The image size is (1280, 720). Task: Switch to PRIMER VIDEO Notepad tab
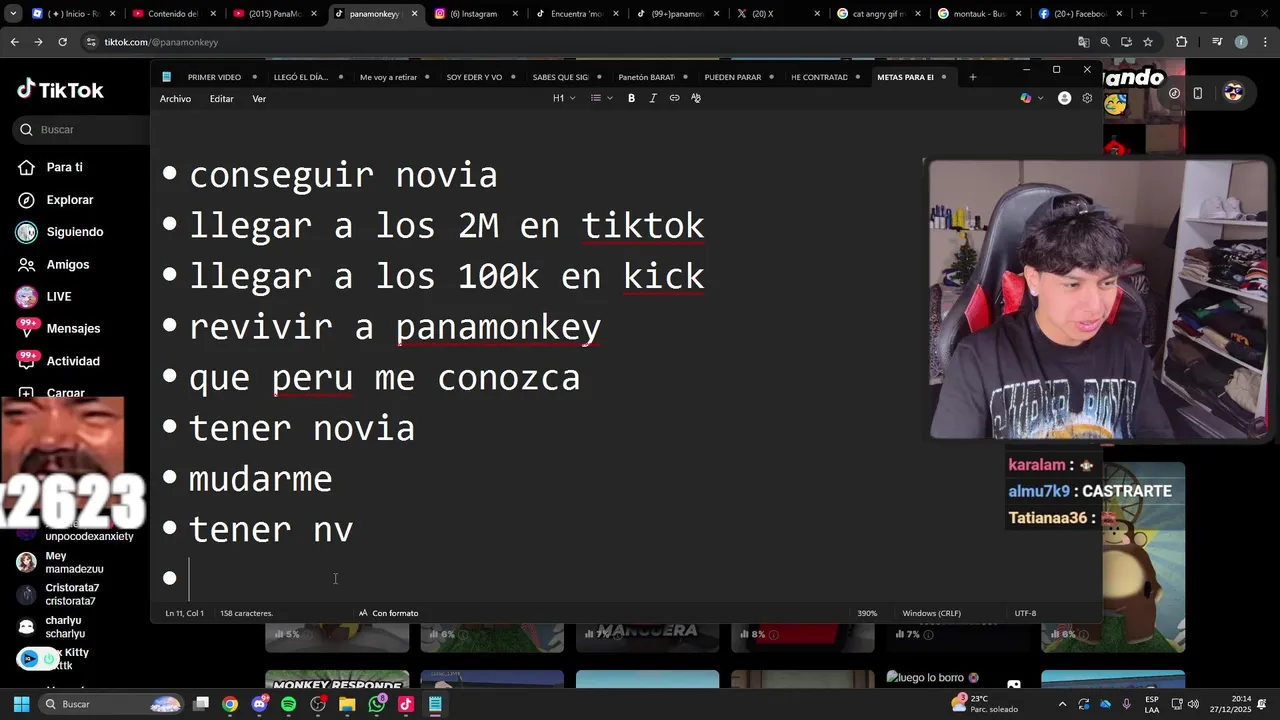click(214, 77)
